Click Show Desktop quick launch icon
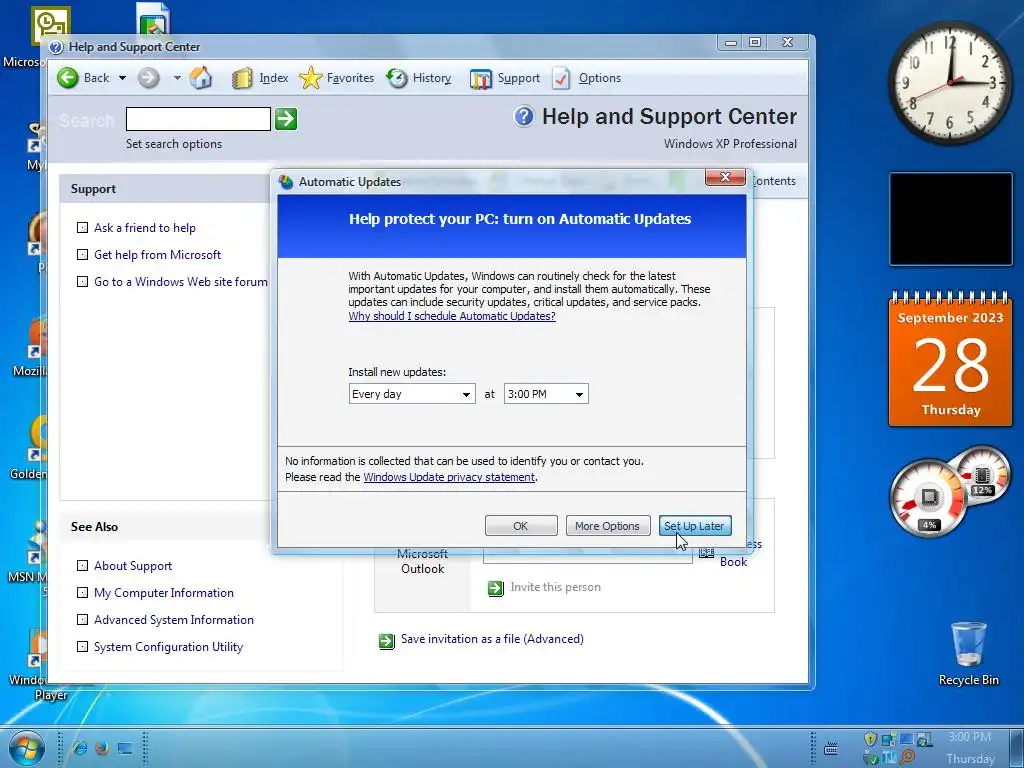 pos(124,748)
